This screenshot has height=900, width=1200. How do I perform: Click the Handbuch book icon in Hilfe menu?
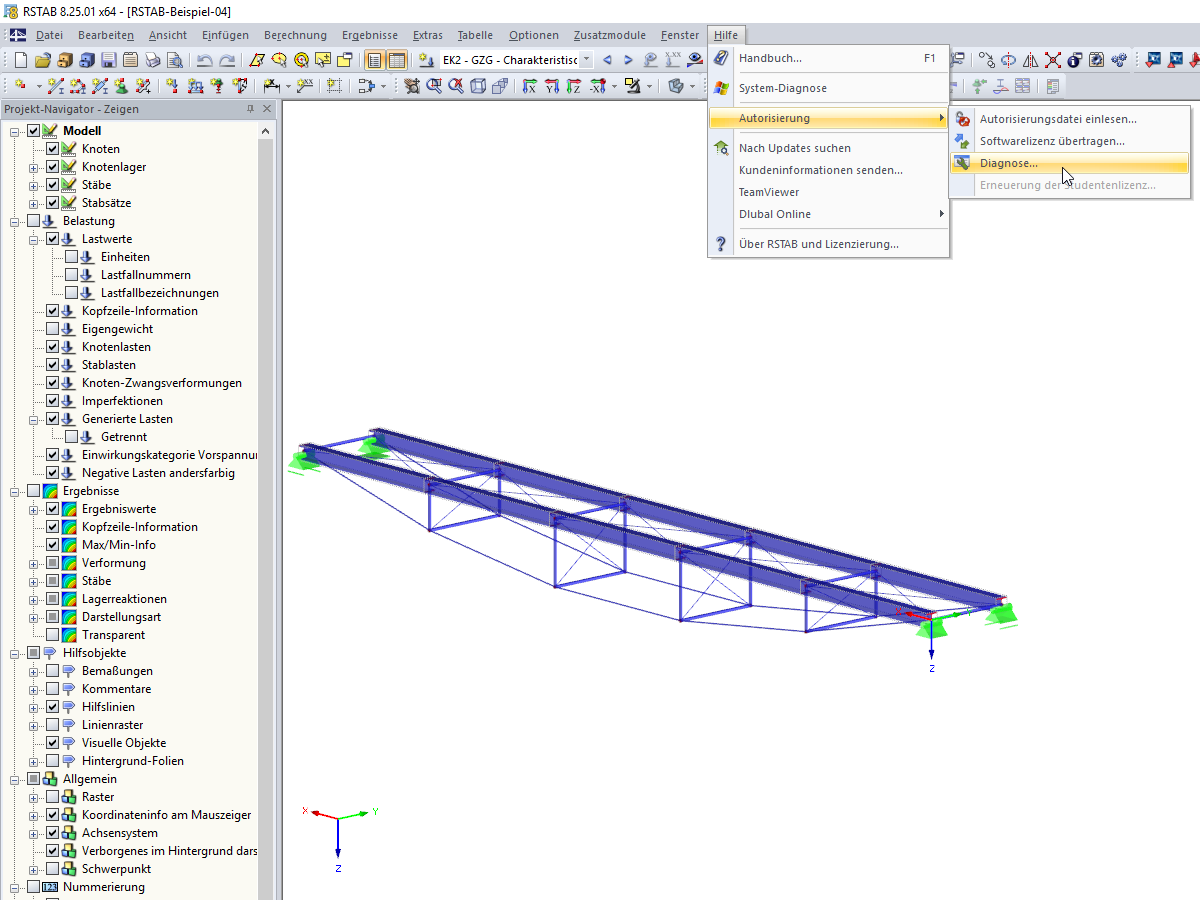point(721,58)
